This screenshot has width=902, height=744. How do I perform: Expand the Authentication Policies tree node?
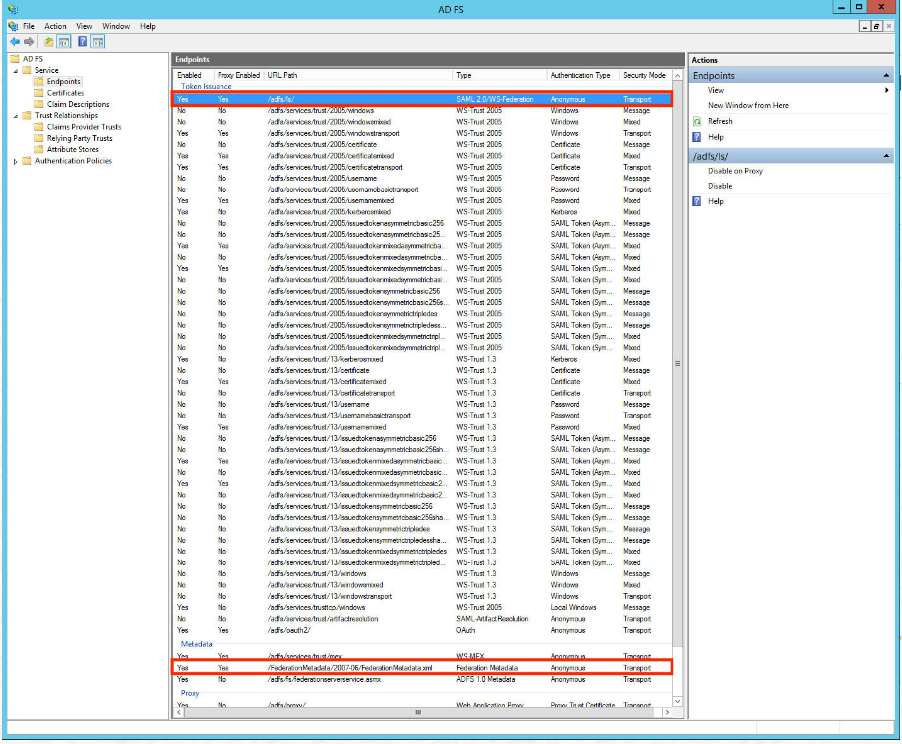16,161
